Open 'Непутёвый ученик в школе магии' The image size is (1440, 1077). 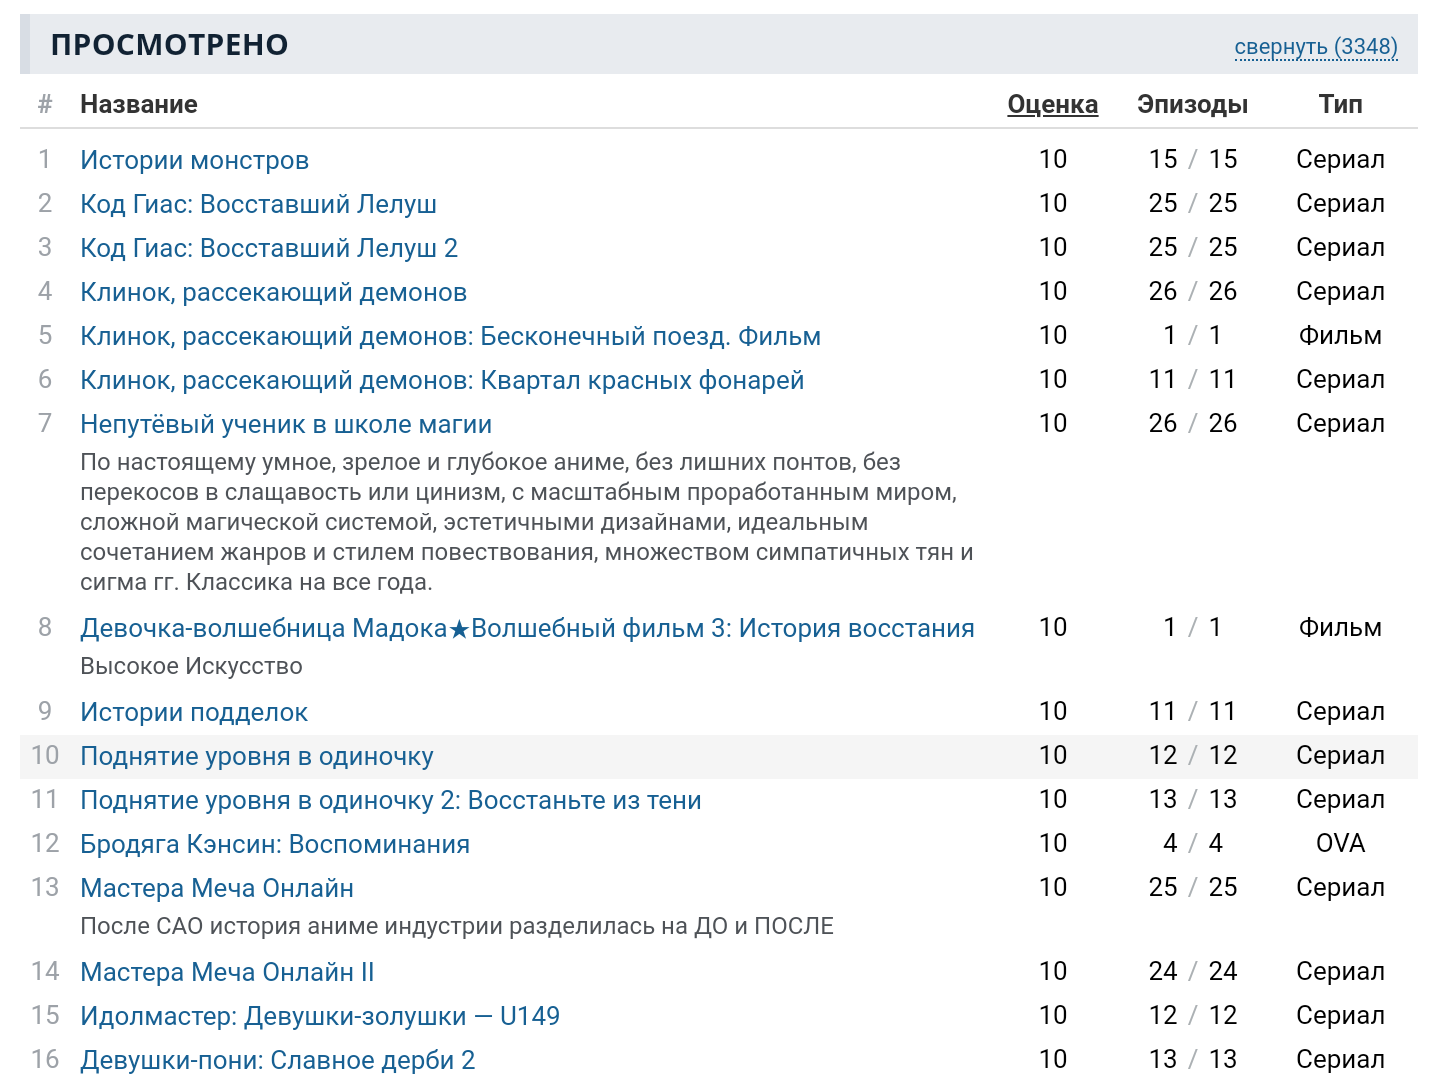pyautogui.click(x=286, y=424)
